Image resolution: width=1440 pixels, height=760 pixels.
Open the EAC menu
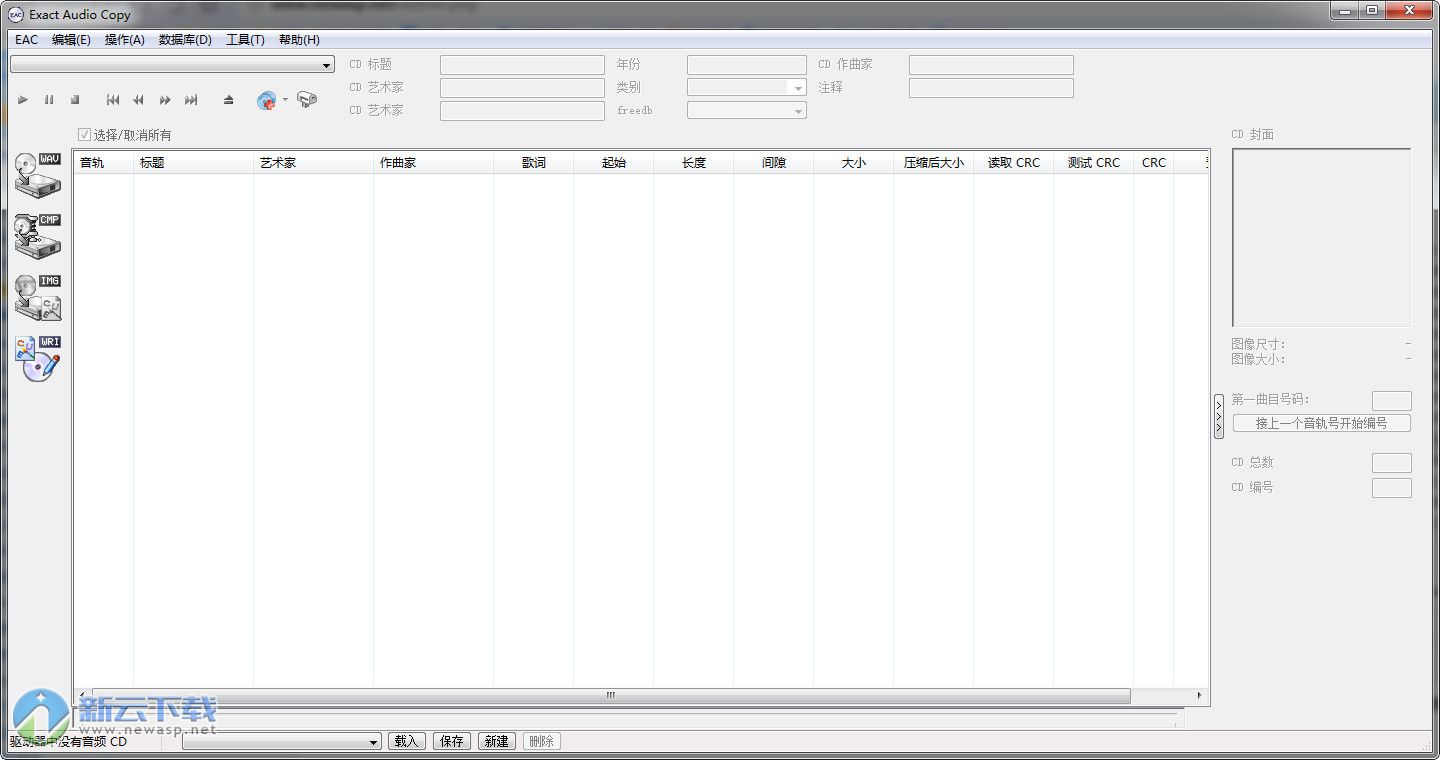point(26,40)
